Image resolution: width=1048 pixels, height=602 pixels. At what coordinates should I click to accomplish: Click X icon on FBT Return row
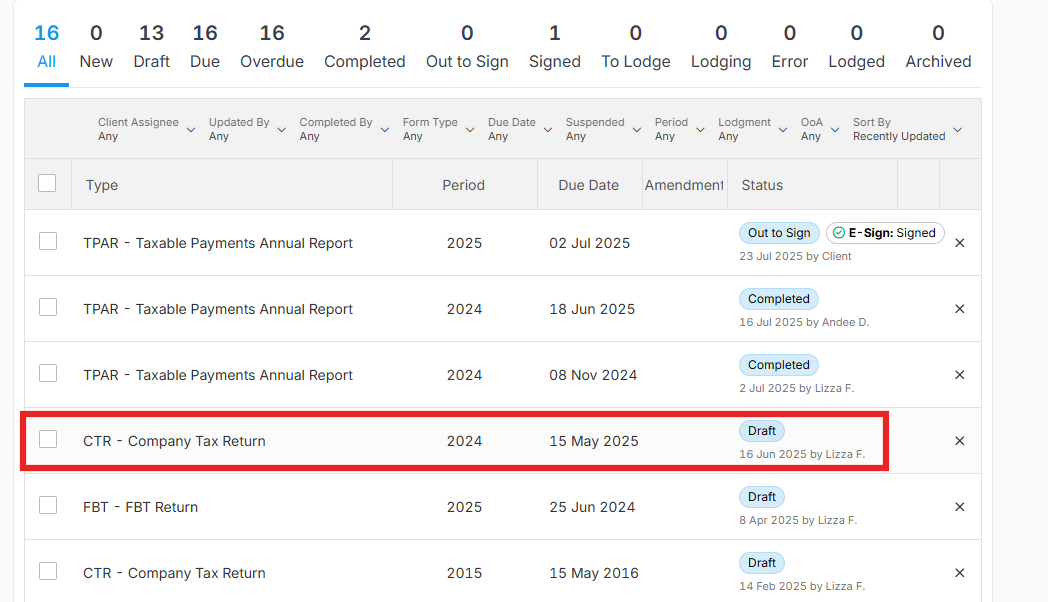(960, 507)
